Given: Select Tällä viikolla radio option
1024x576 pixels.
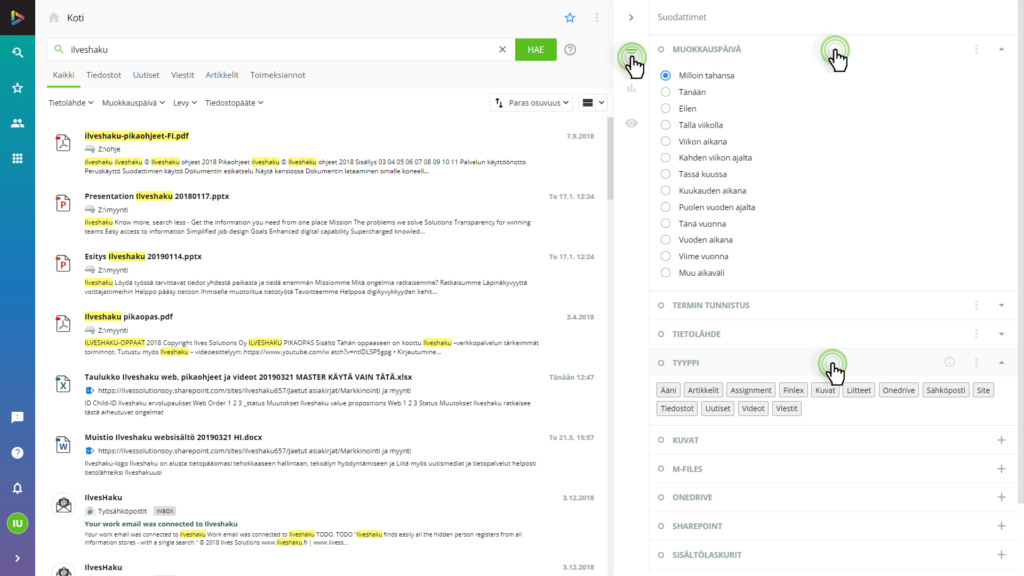Looking at the screenshot, I should [665, 125].
